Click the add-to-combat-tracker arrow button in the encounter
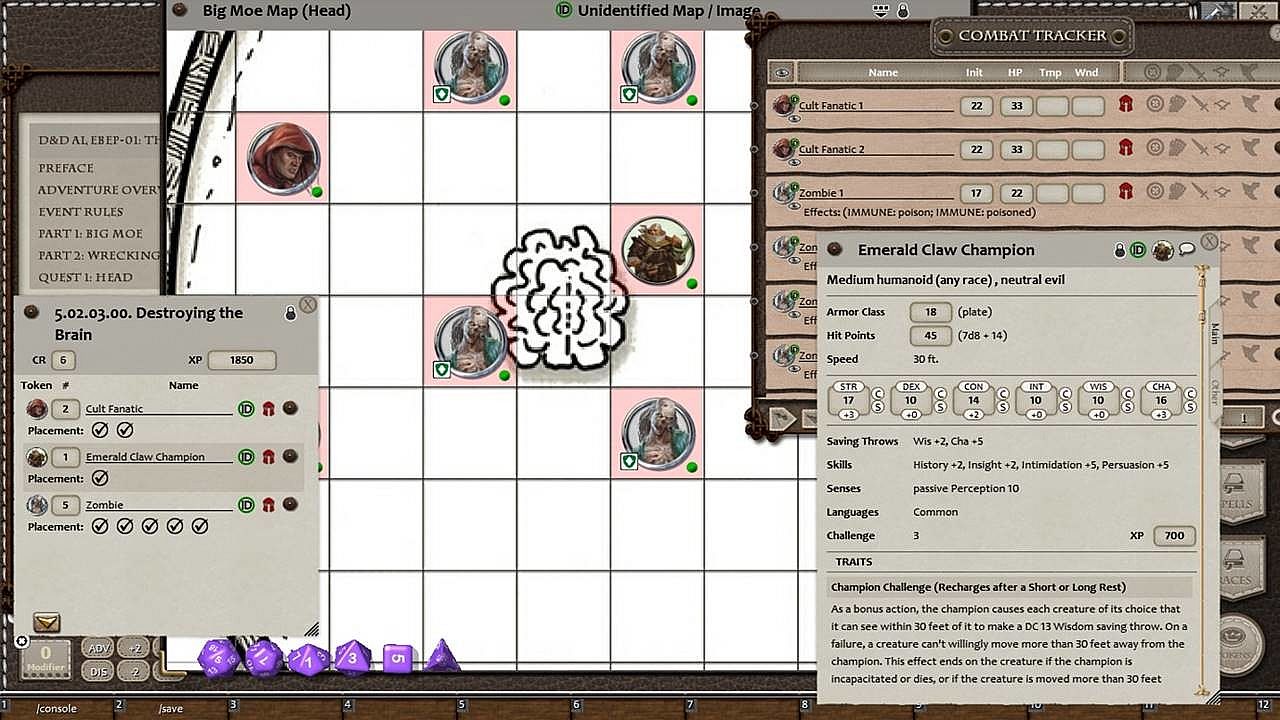The width and height of the screenshot is (1280, 720). (46, 622)
